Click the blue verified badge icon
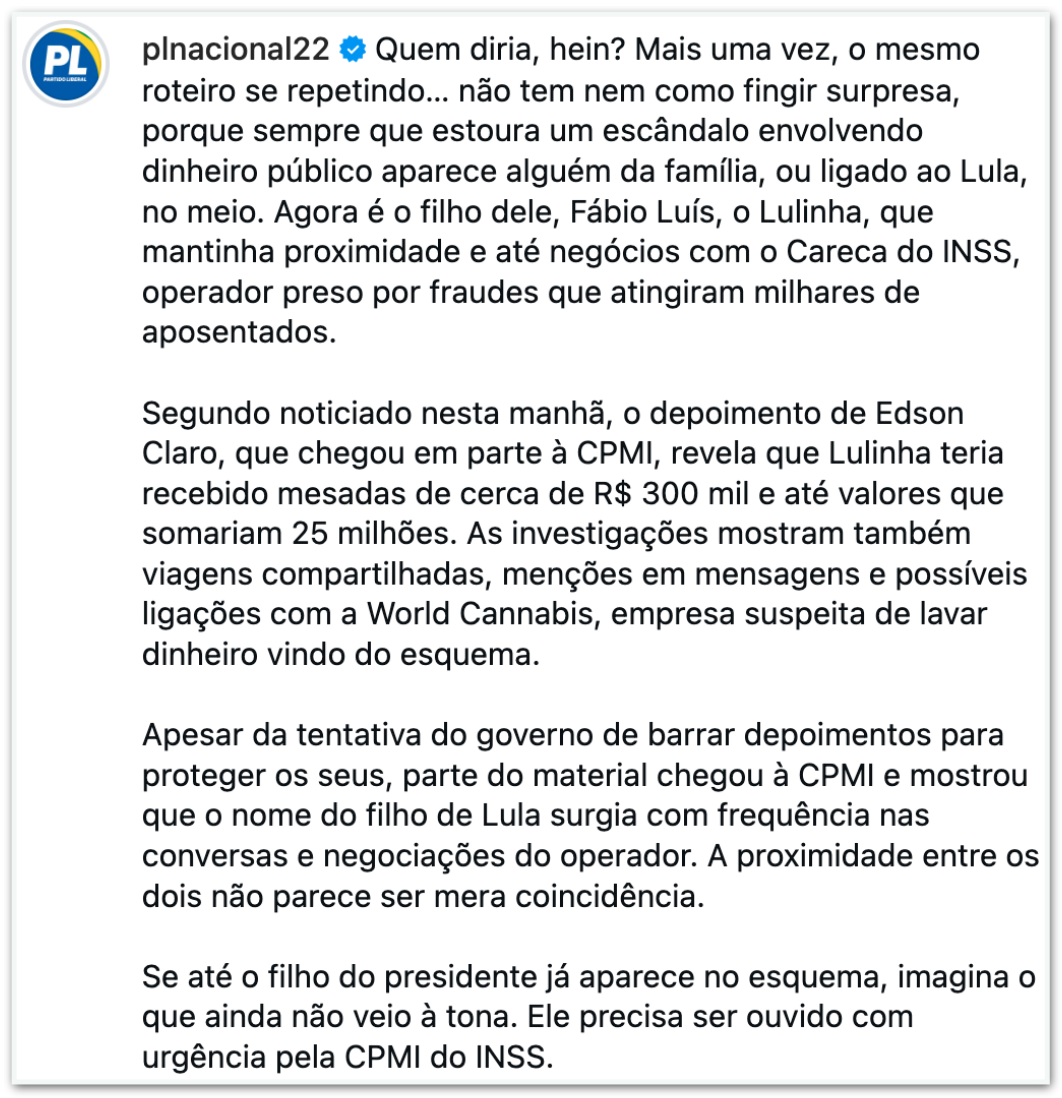 click(x=355, y=48)
